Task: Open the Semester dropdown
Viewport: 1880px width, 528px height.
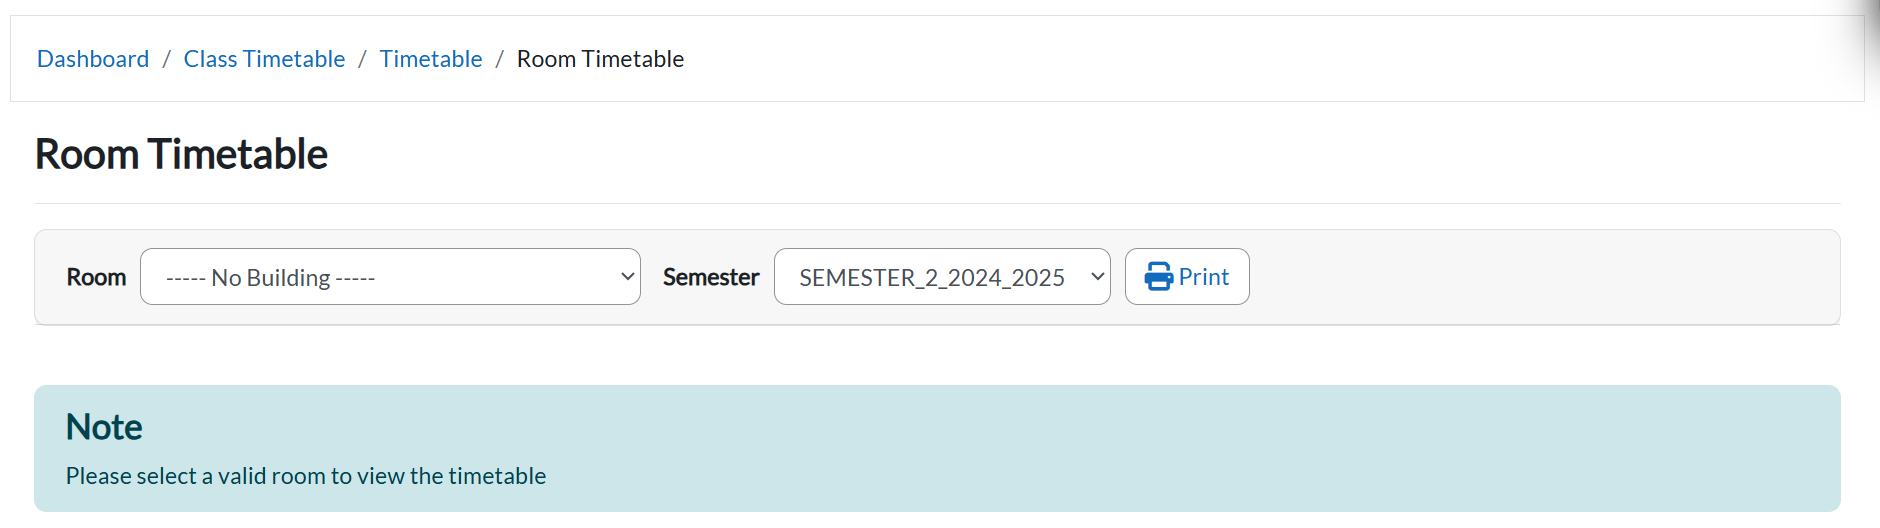Action: point(941,277)
